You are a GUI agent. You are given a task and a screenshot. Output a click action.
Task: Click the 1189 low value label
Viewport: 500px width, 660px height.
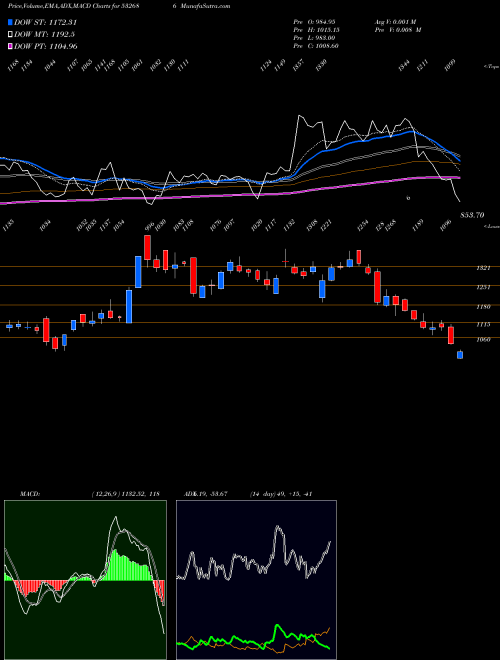click(x=419, y=225)
